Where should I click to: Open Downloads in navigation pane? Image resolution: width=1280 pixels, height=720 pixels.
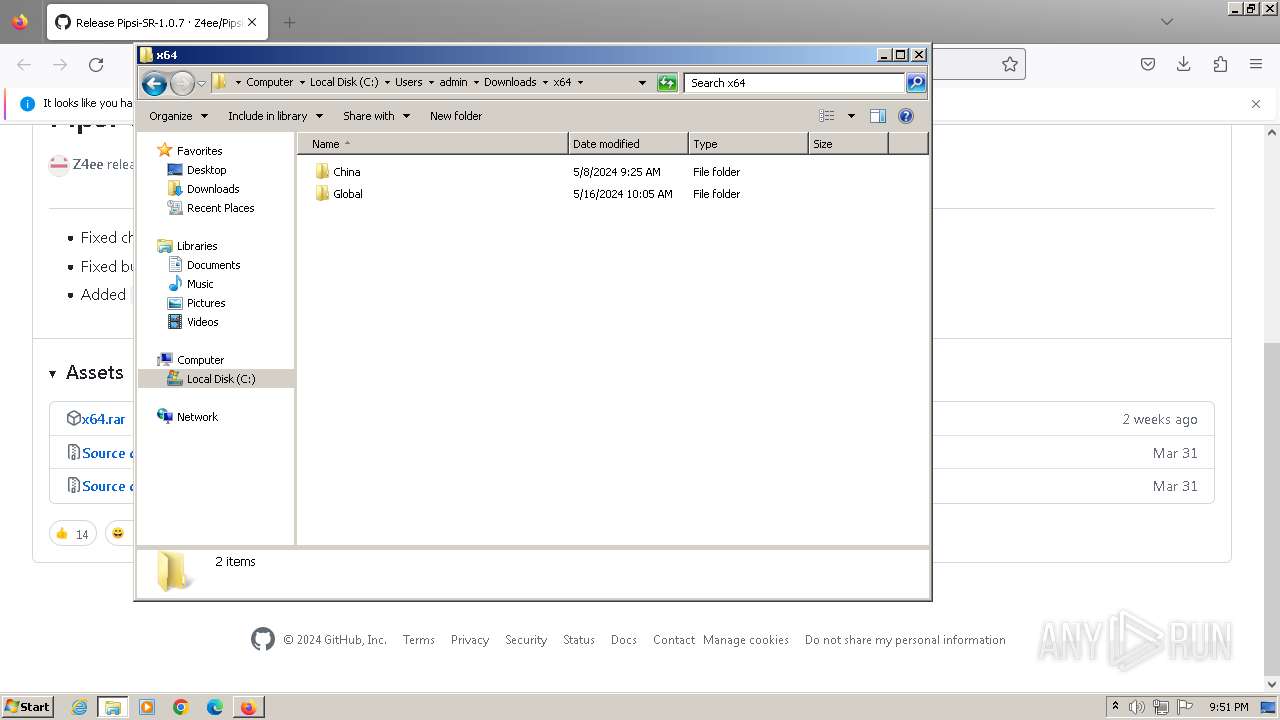(x=213, y=189)
